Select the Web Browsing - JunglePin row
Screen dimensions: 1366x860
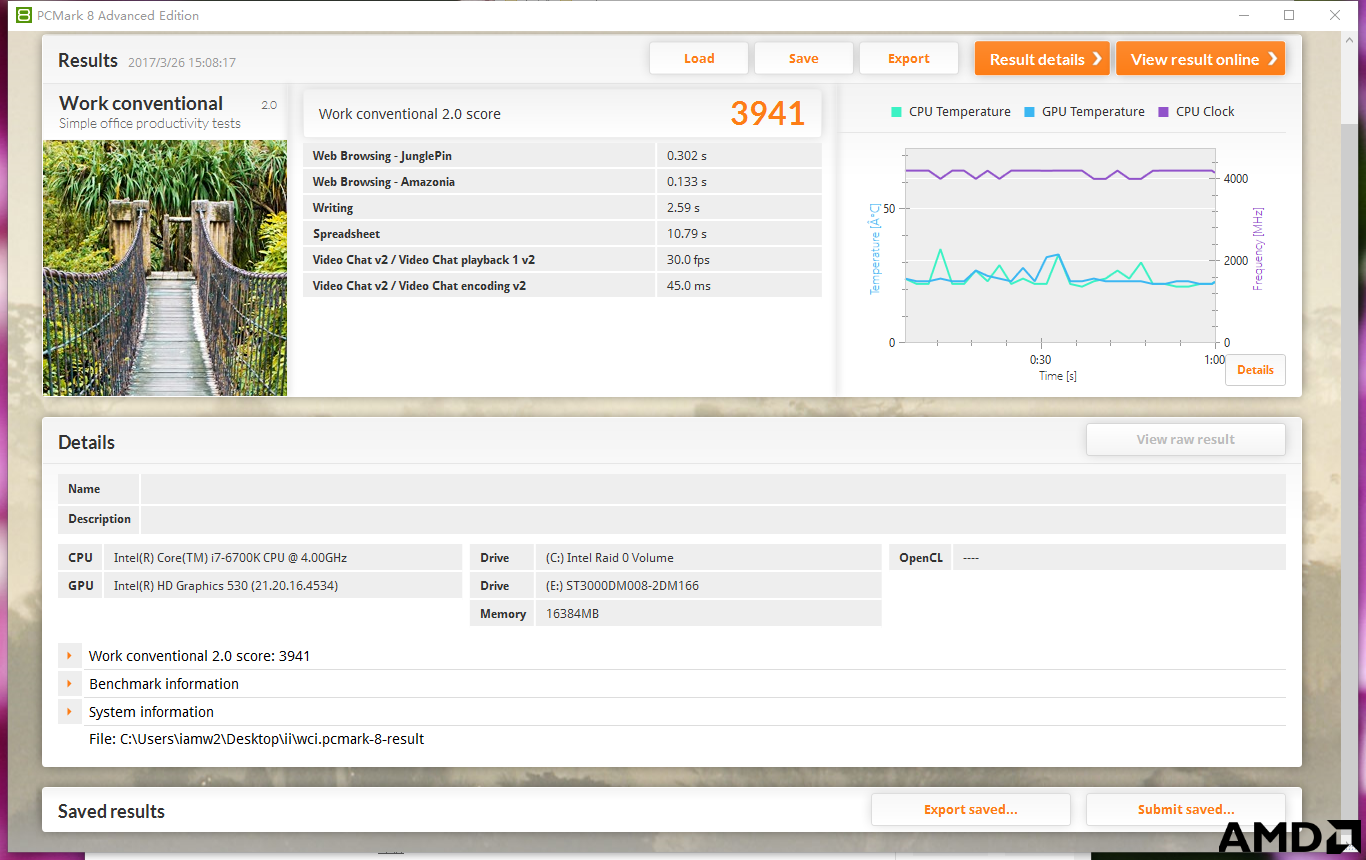562,156
